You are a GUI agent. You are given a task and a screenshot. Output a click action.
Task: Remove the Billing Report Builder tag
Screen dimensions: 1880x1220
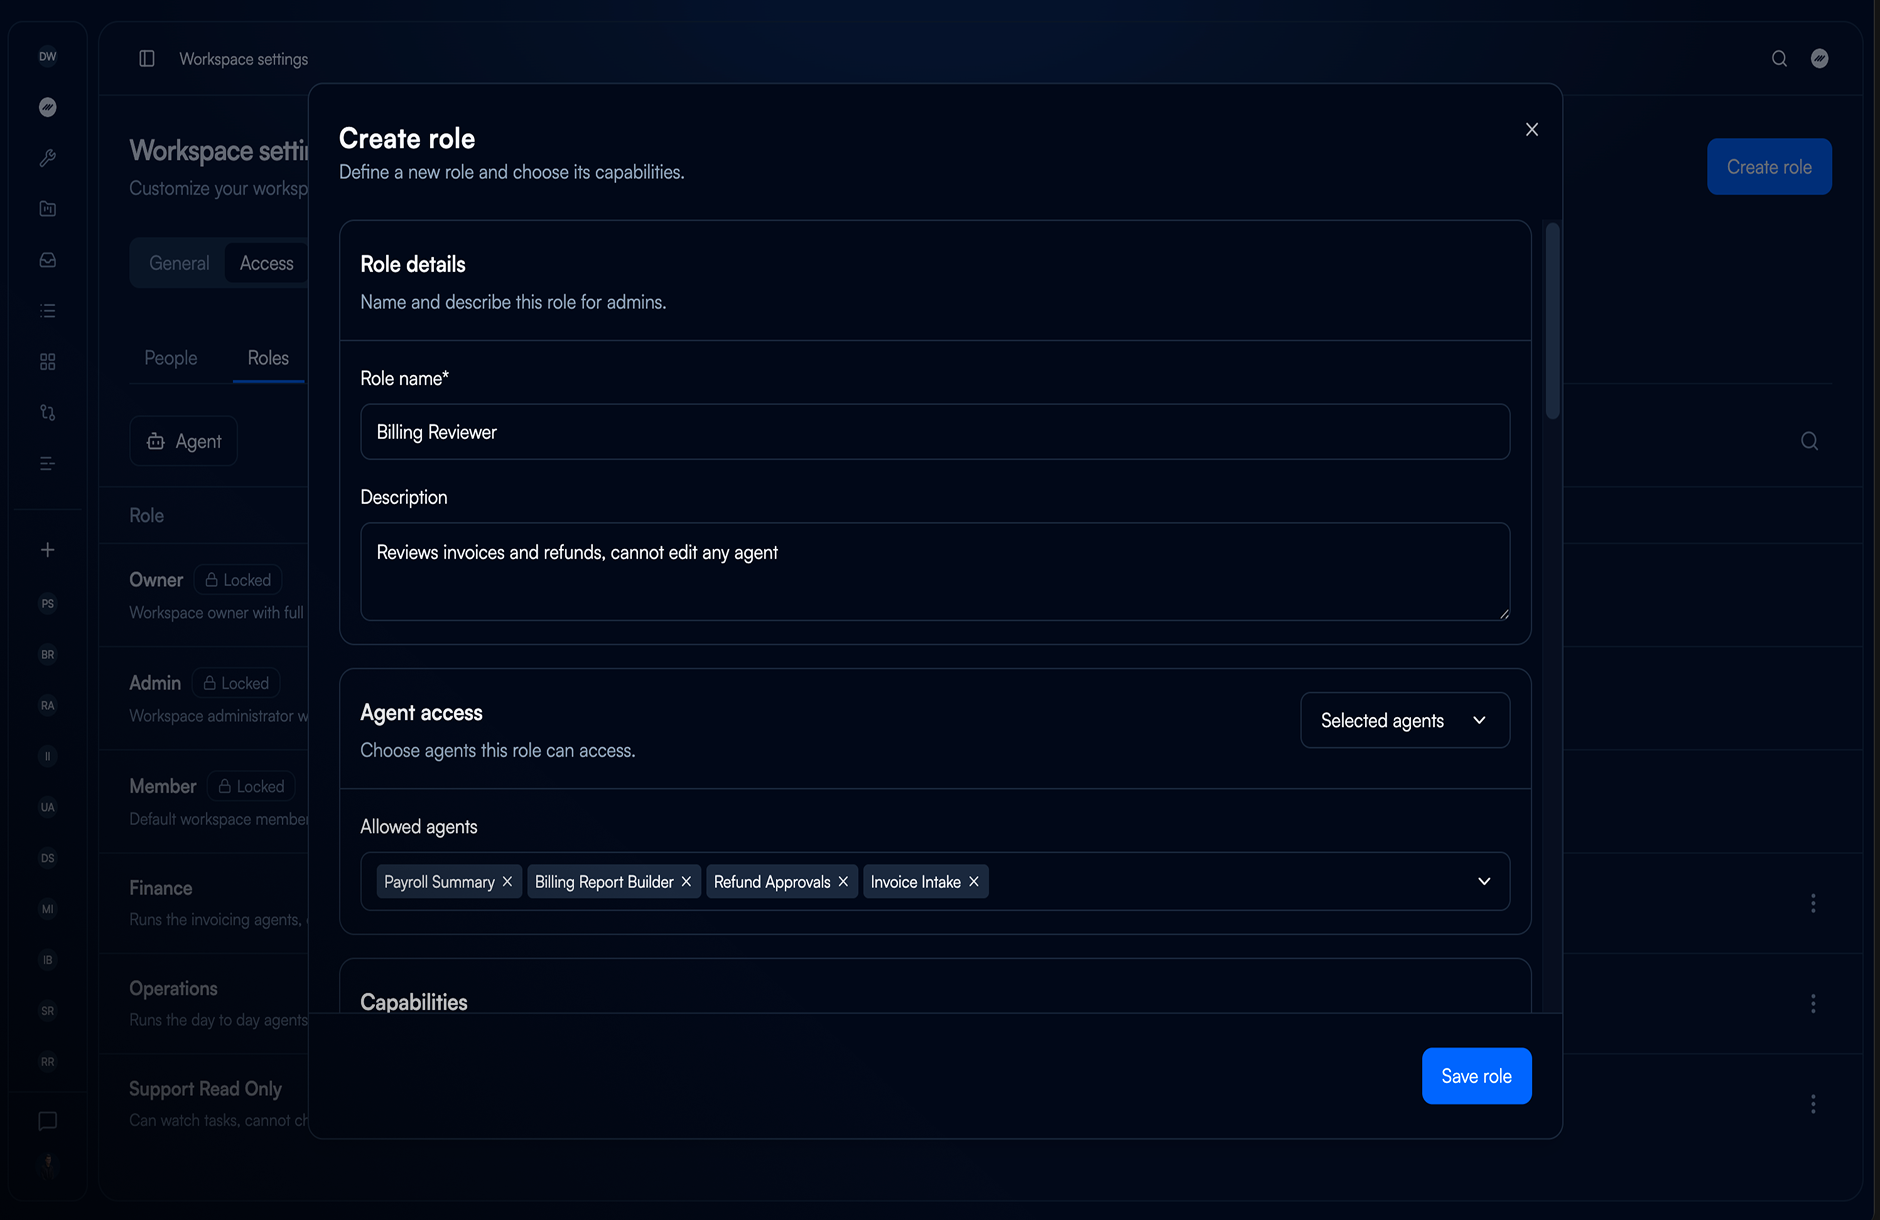coord(686,882)
